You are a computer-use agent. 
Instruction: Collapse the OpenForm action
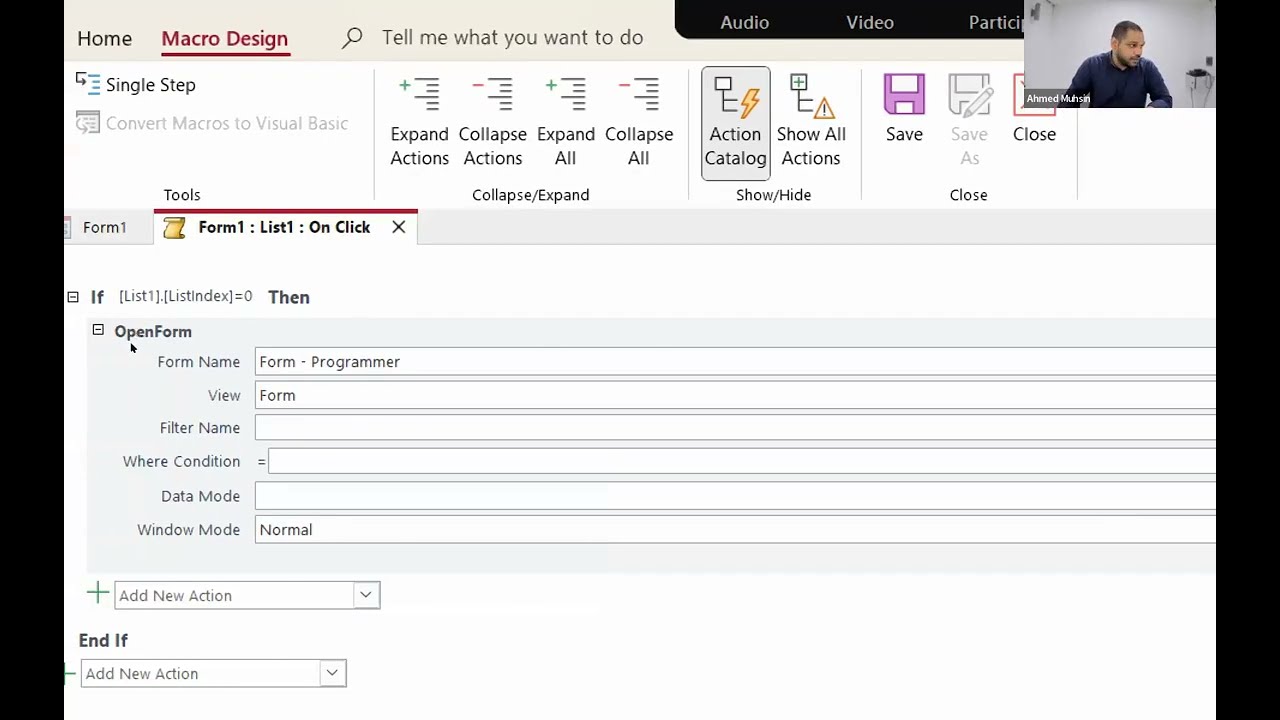click(98, 330)
